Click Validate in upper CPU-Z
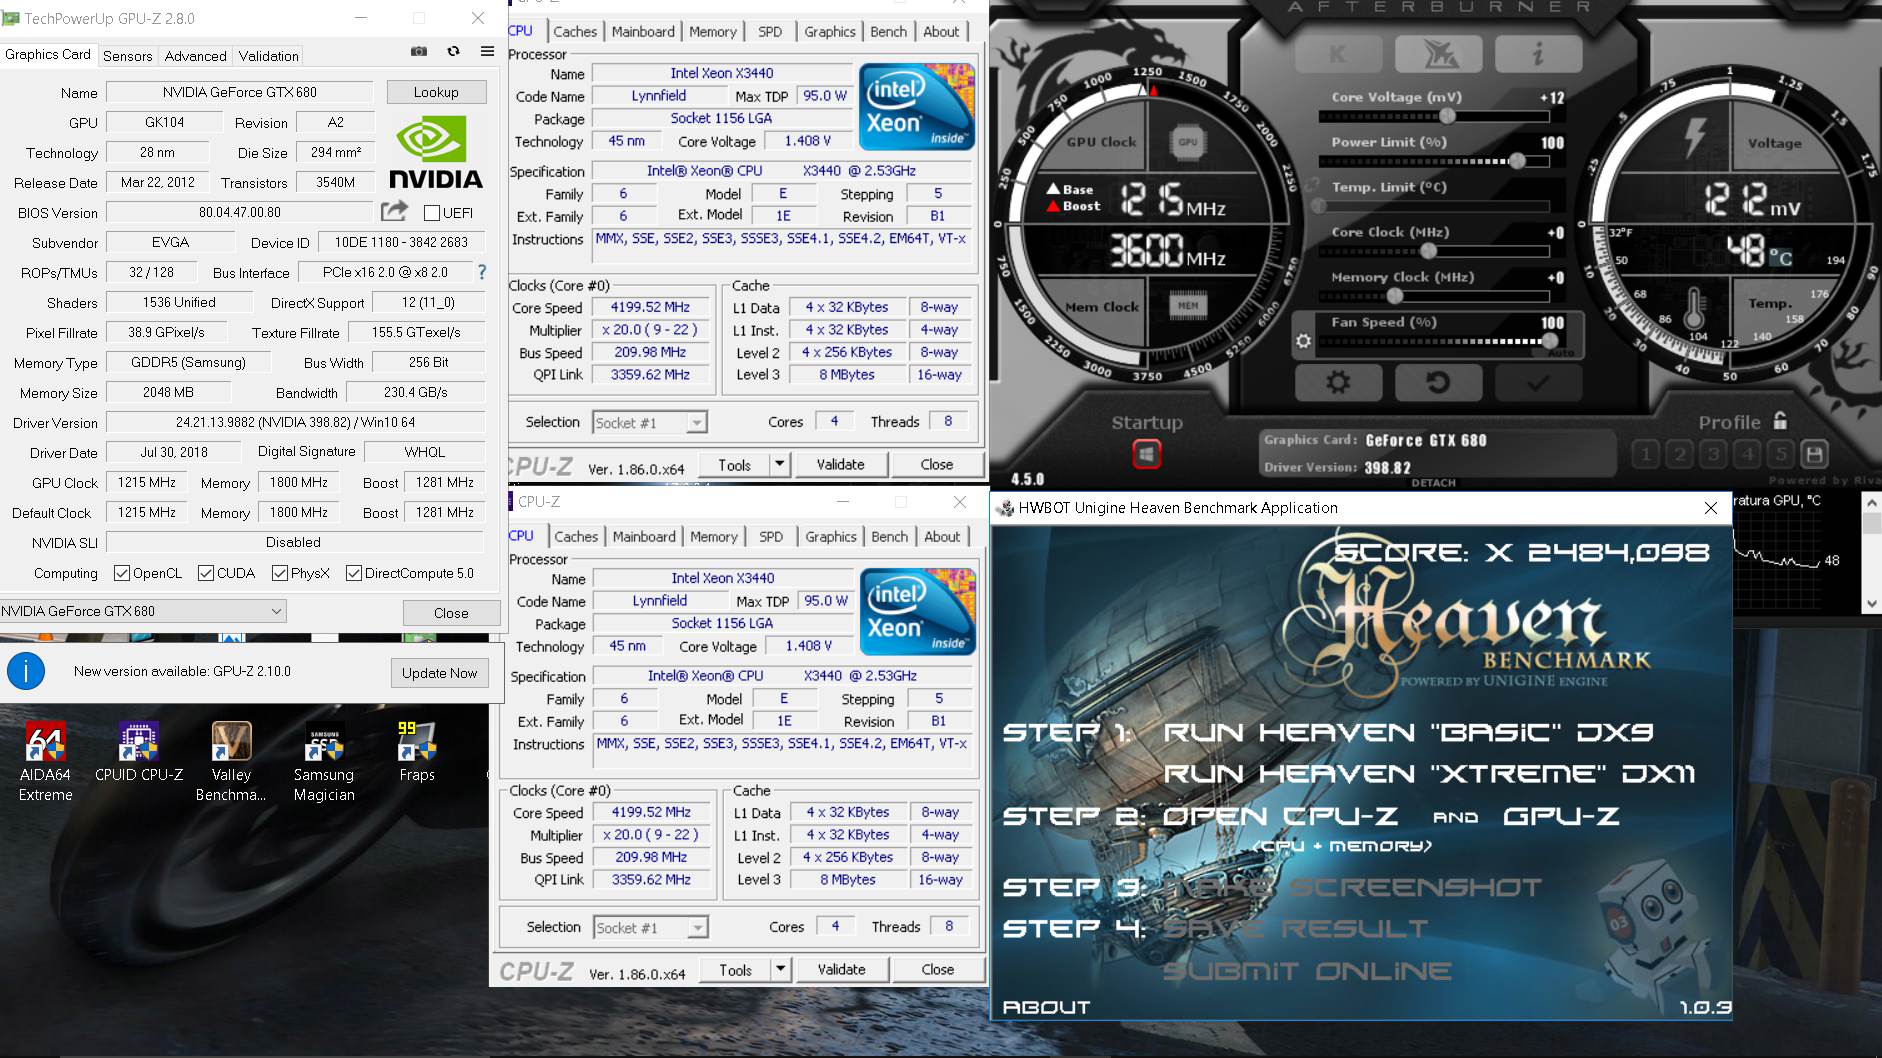Viewport: 1882px width, 1058px height. (x=840, y=464)
